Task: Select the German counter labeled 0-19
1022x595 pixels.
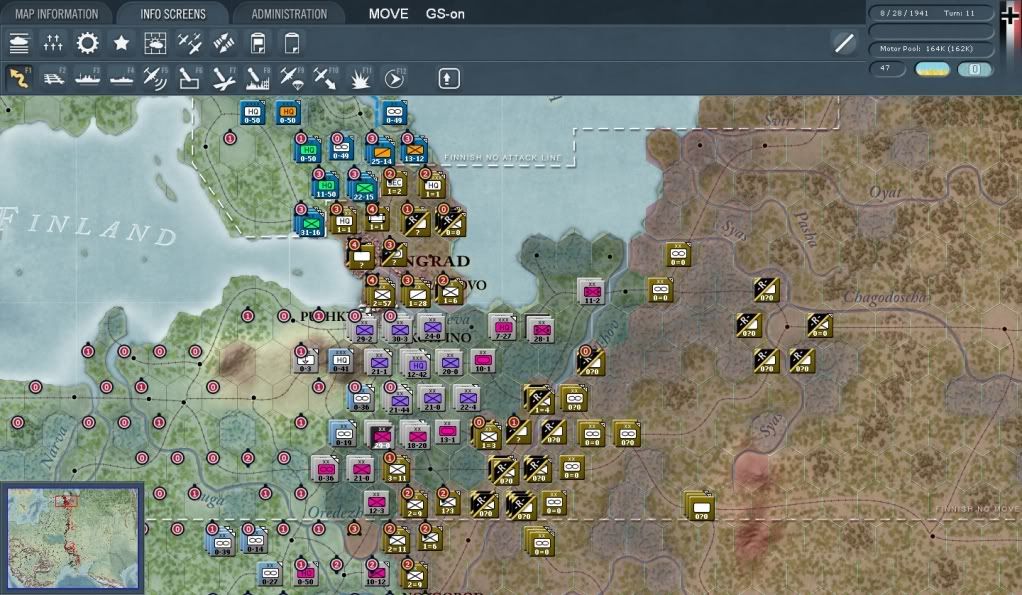Action: (x=343, y=434)
